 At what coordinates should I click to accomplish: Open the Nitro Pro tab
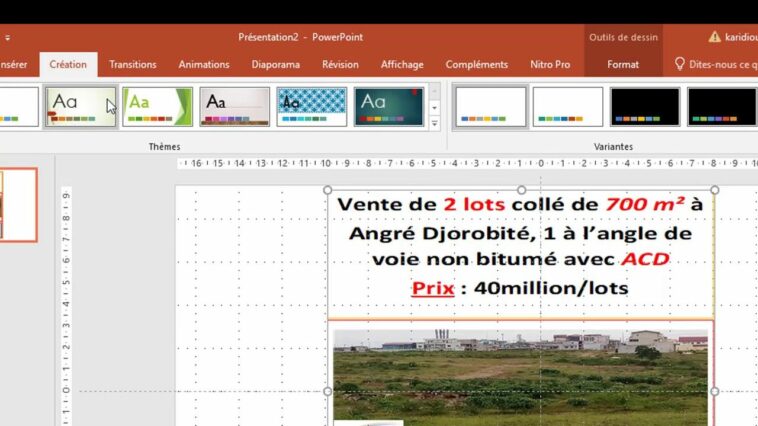[x=550, y=64]
